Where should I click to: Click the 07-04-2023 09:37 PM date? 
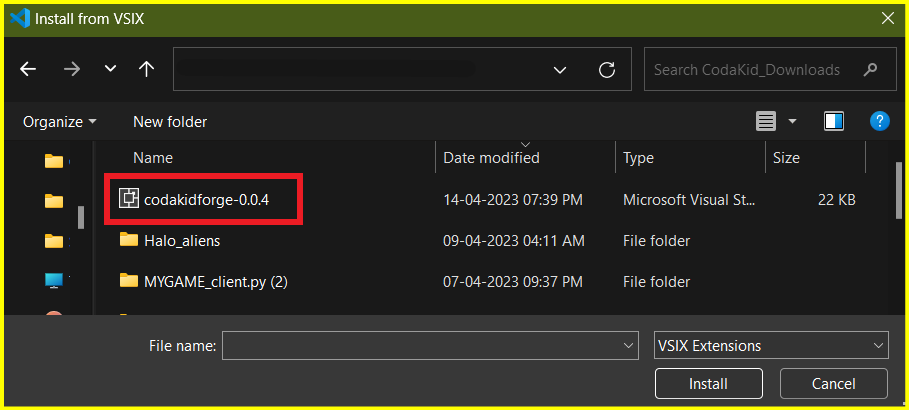click(512, 282)
